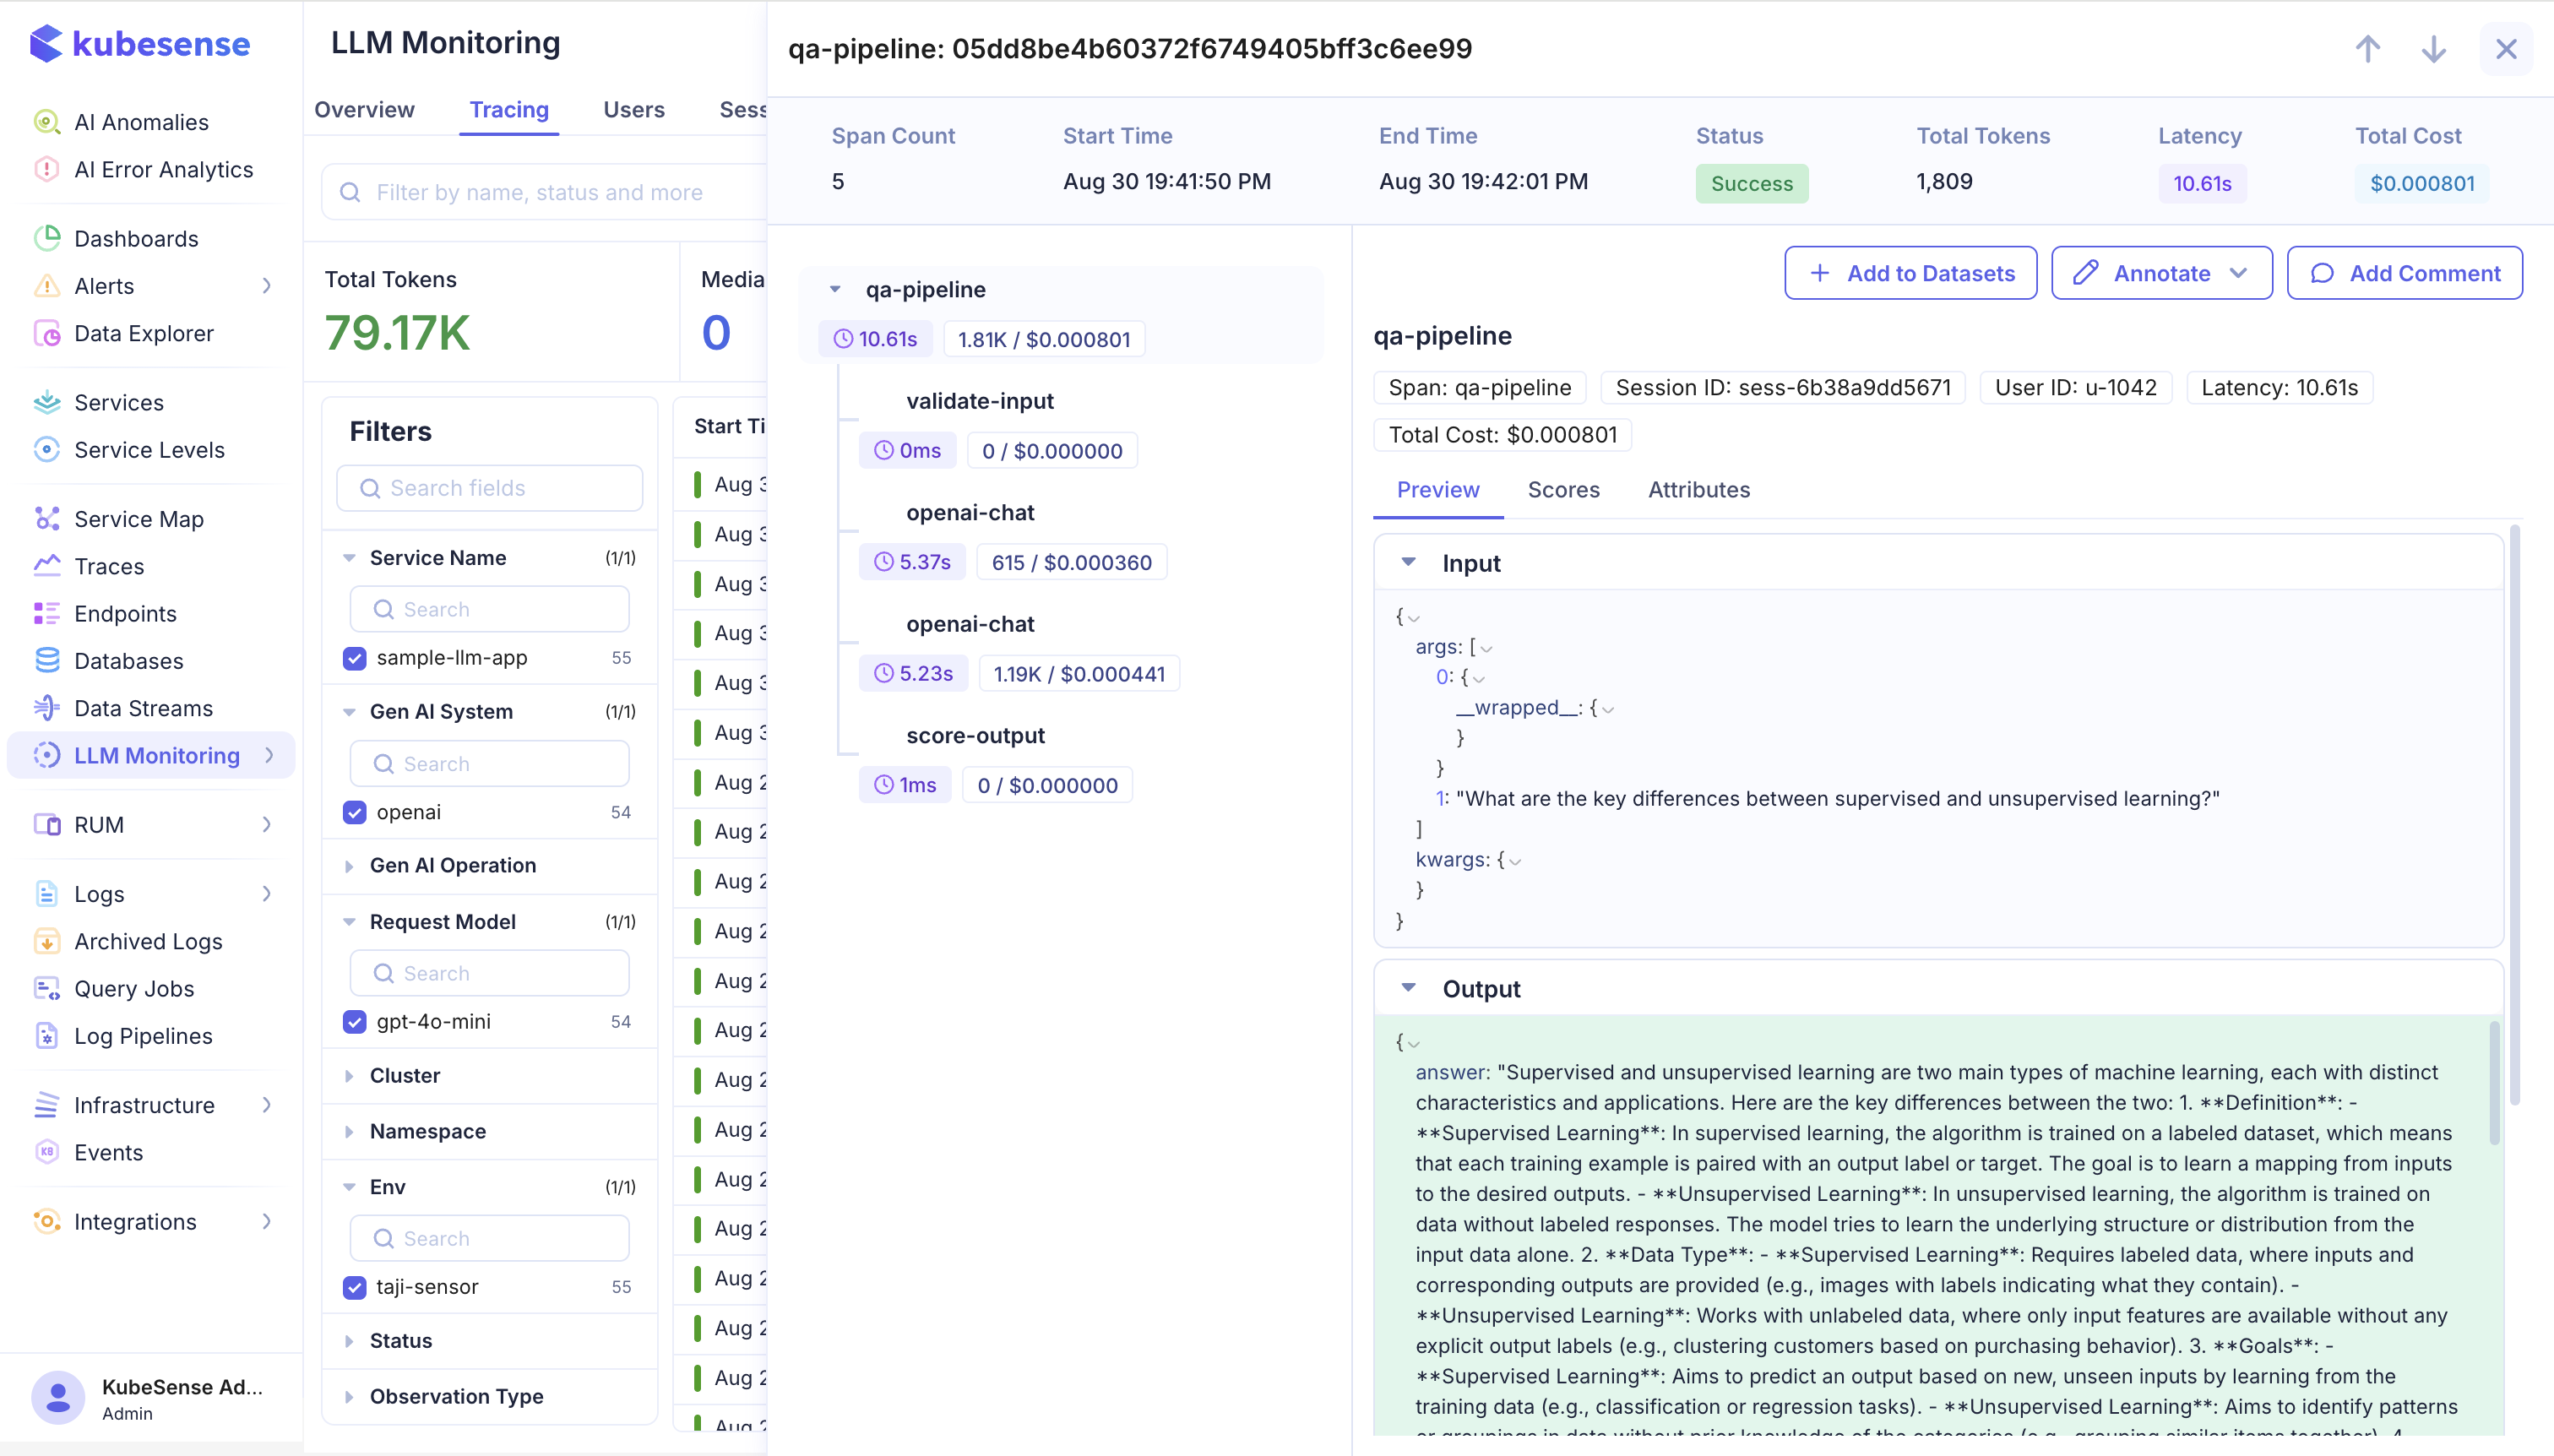Switch to the Users tab

[x=633, y=110]
